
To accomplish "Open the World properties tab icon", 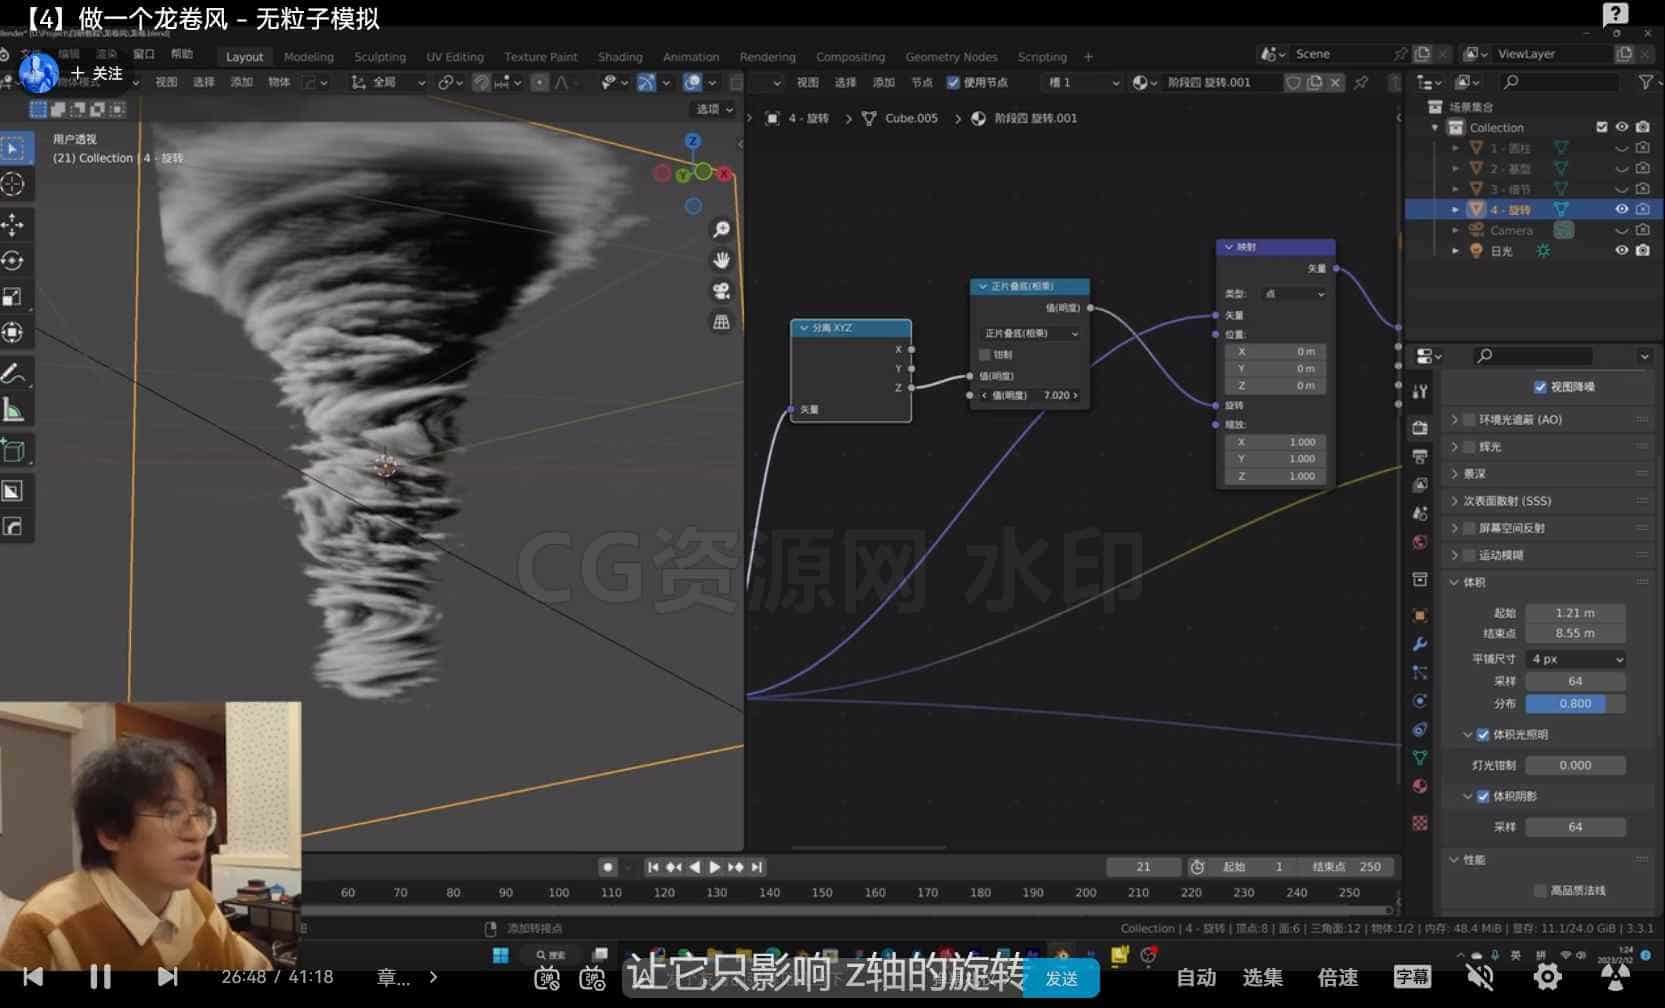I will [x=1420, y=542].
